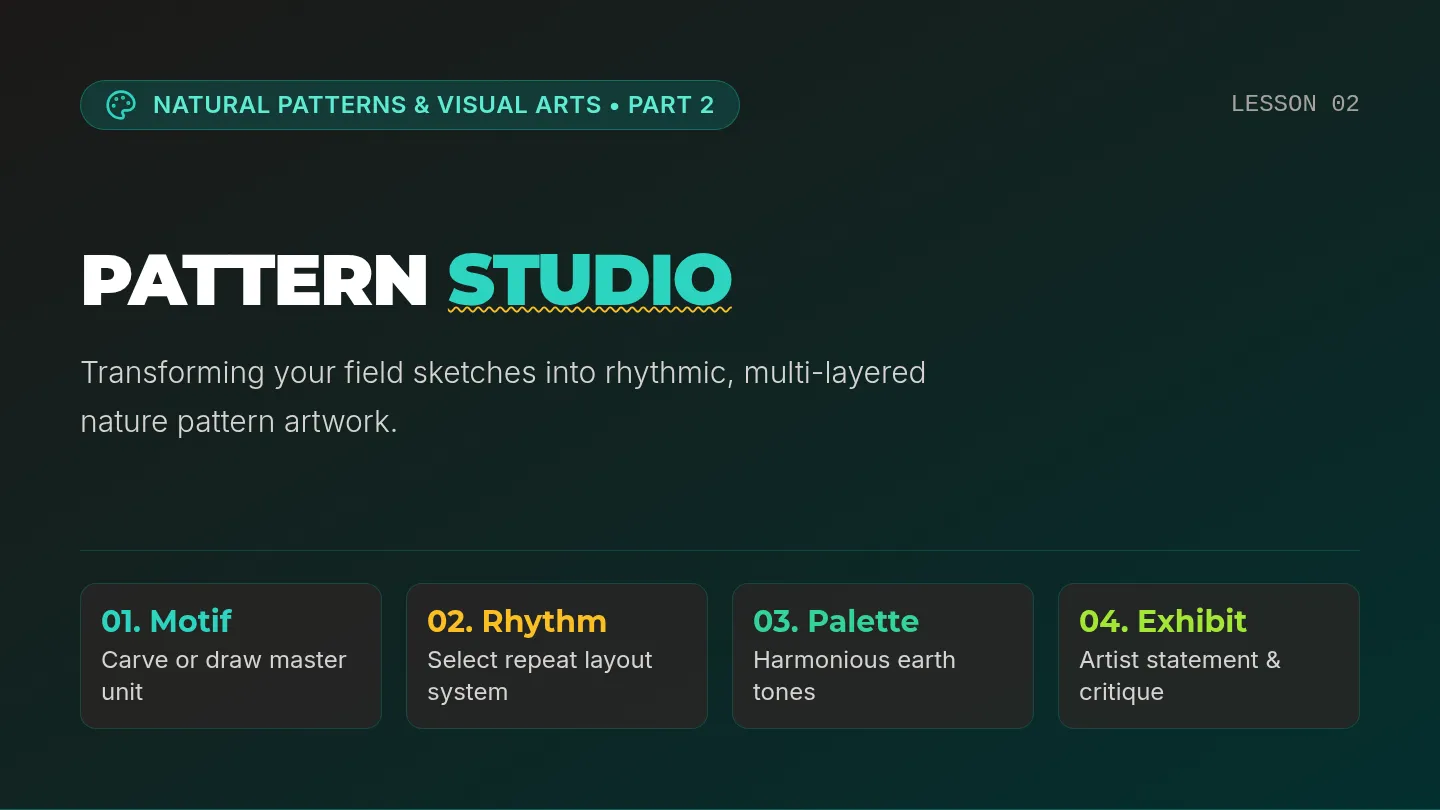The width and height of the screenshot is (1440, 810).
Task: Open the 04. Exhibit card
Action: click(x=1209, y=656)
